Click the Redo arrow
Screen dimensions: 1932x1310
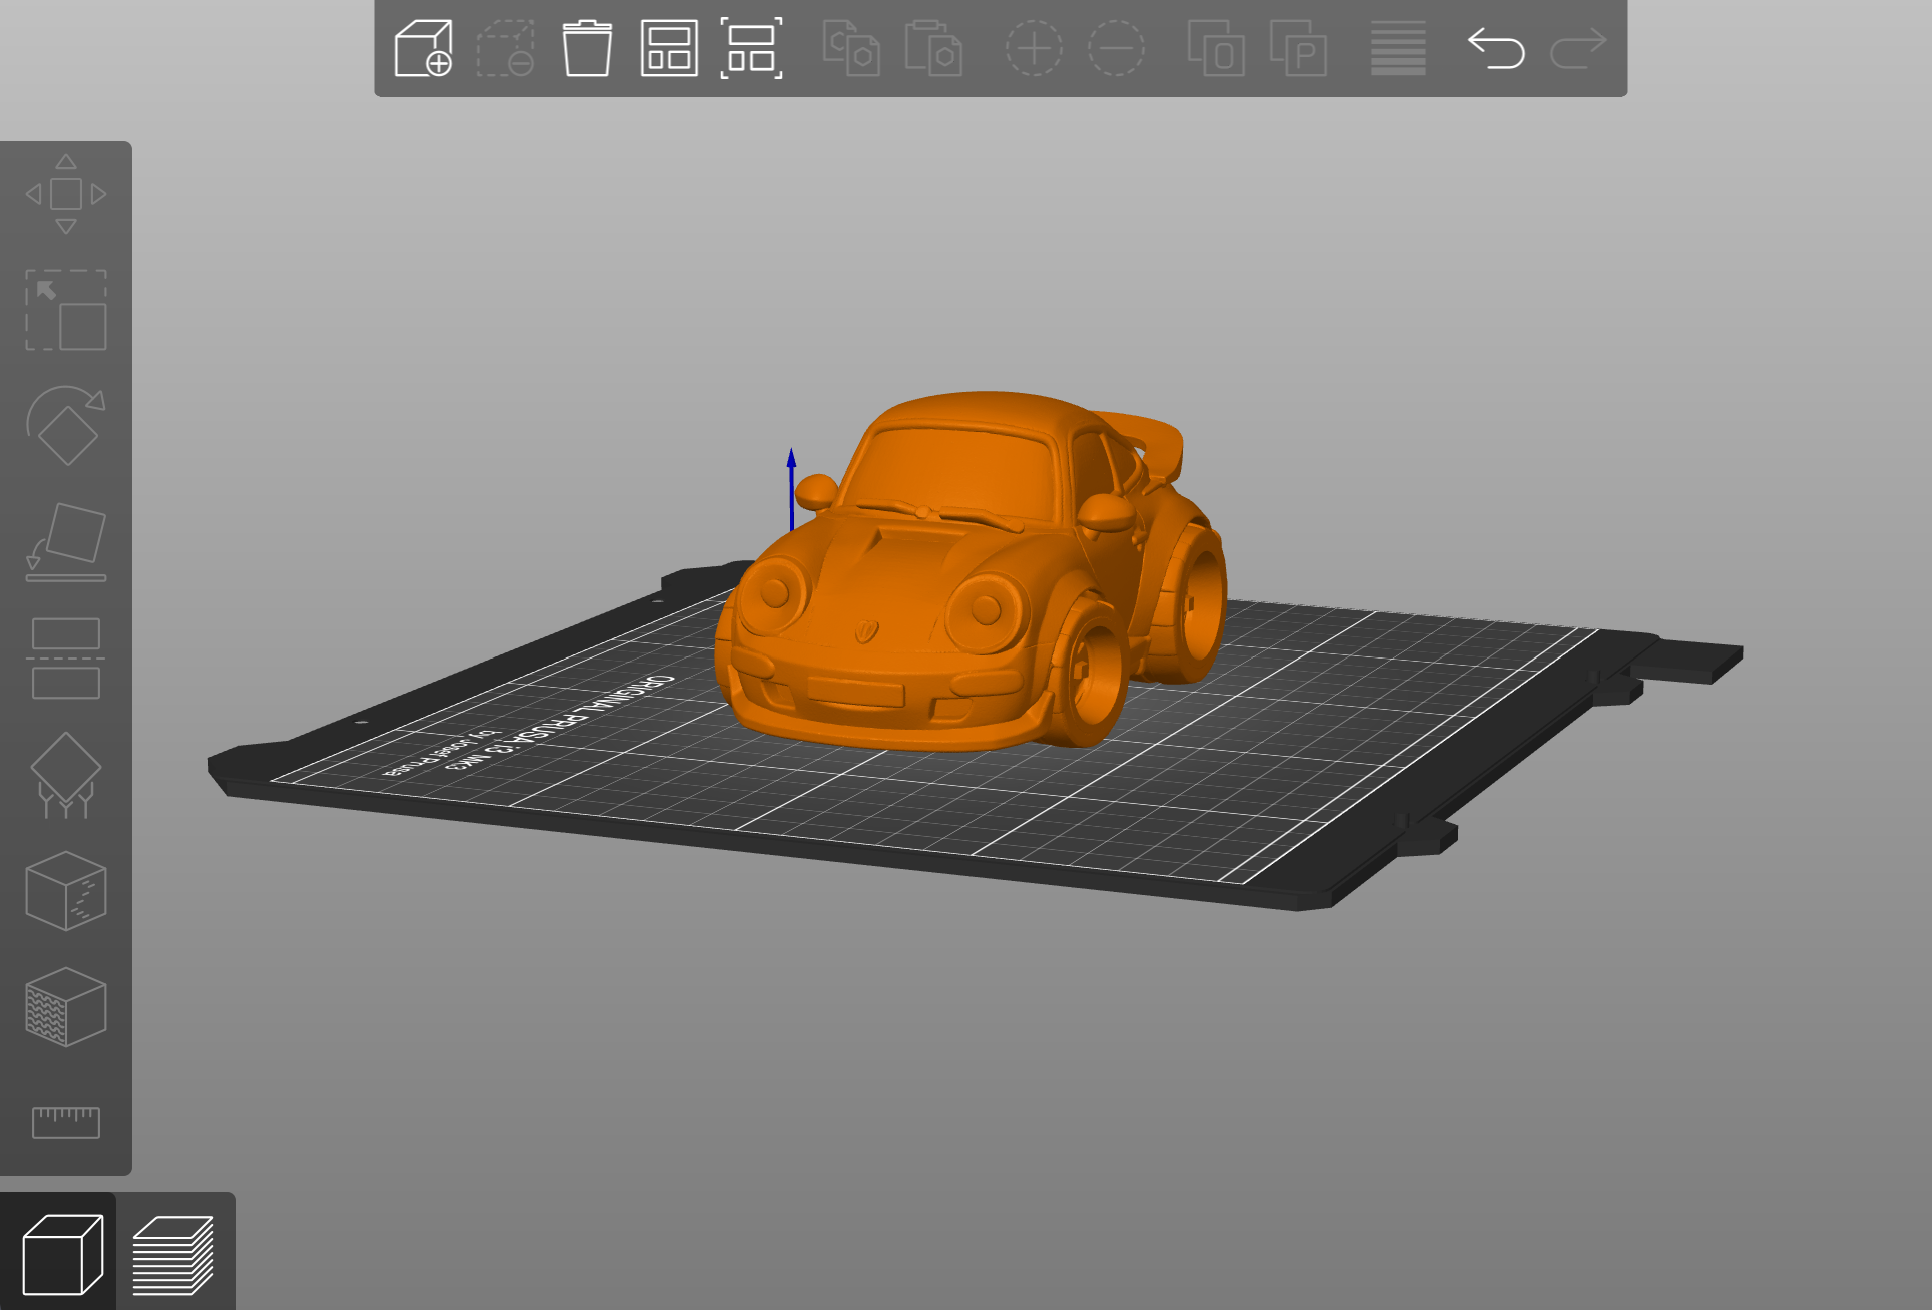coord(1578,48)
